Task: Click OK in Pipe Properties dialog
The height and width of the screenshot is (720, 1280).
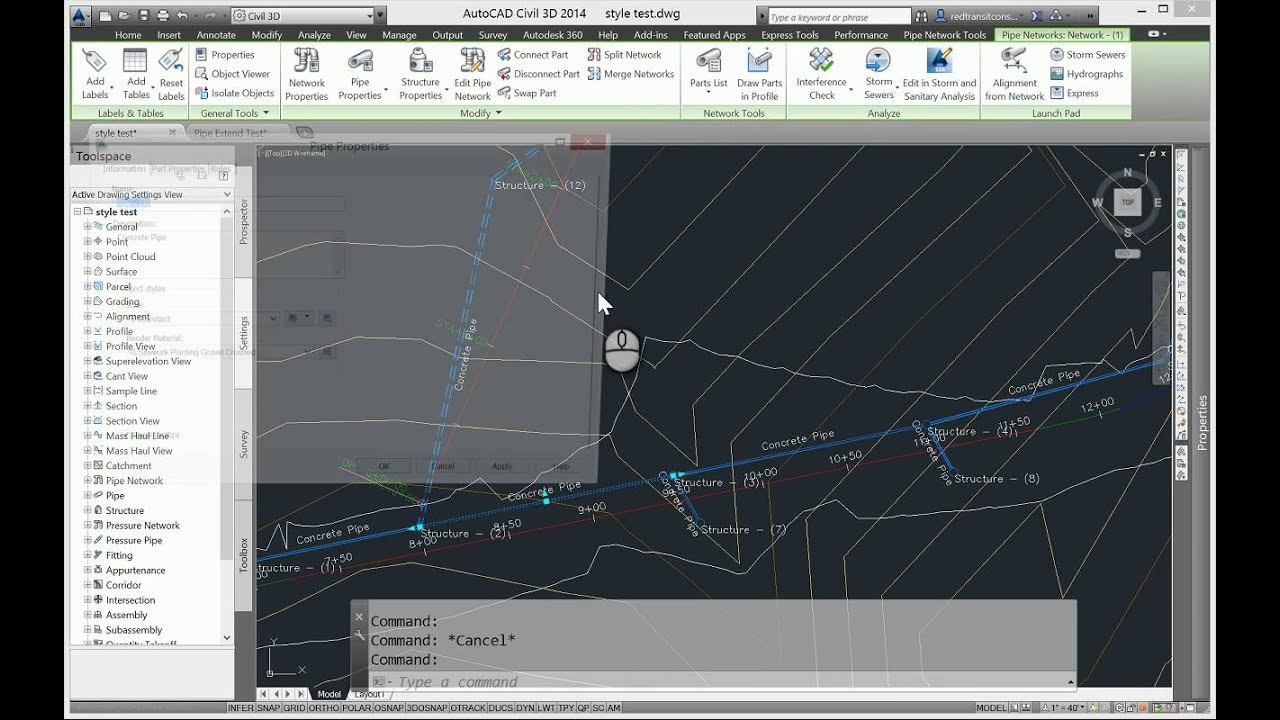Action: click(384, 466)
